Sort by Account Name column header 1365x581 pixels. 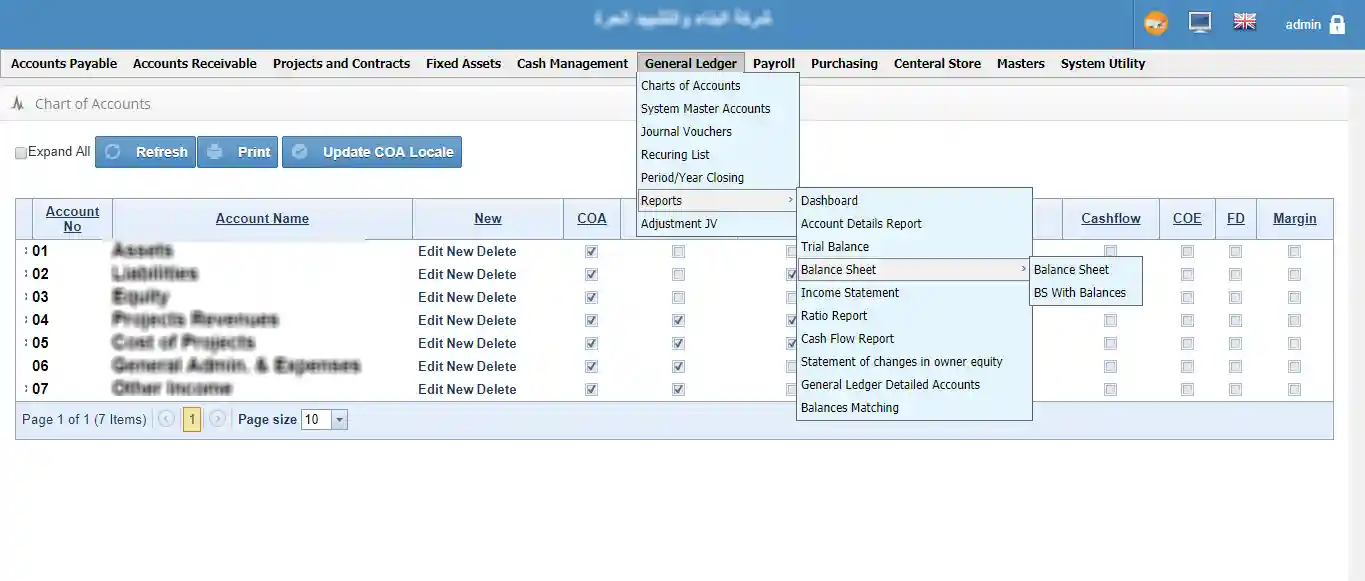[262, 219]
